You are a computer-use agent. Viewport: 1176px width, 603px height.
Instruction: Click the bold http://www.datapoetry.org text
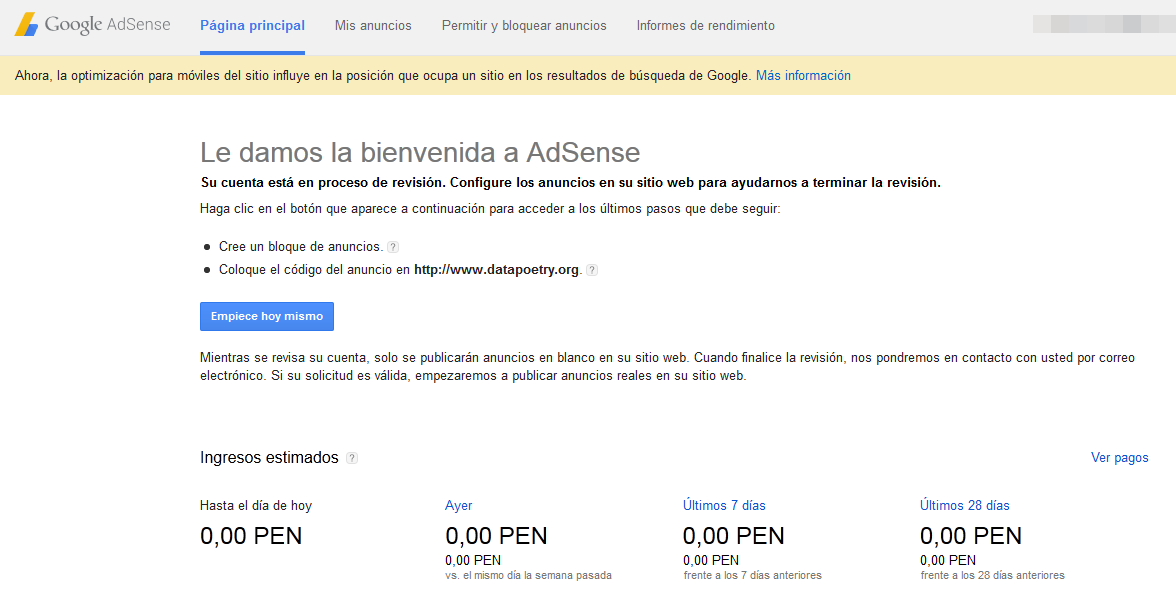496,269
